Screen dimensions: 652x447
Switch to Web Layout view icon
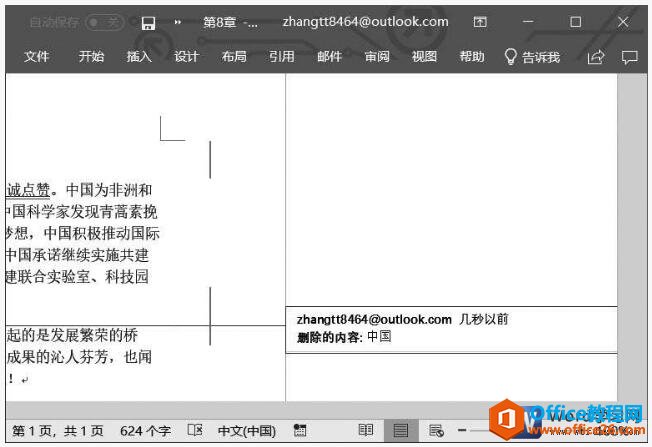436,430
